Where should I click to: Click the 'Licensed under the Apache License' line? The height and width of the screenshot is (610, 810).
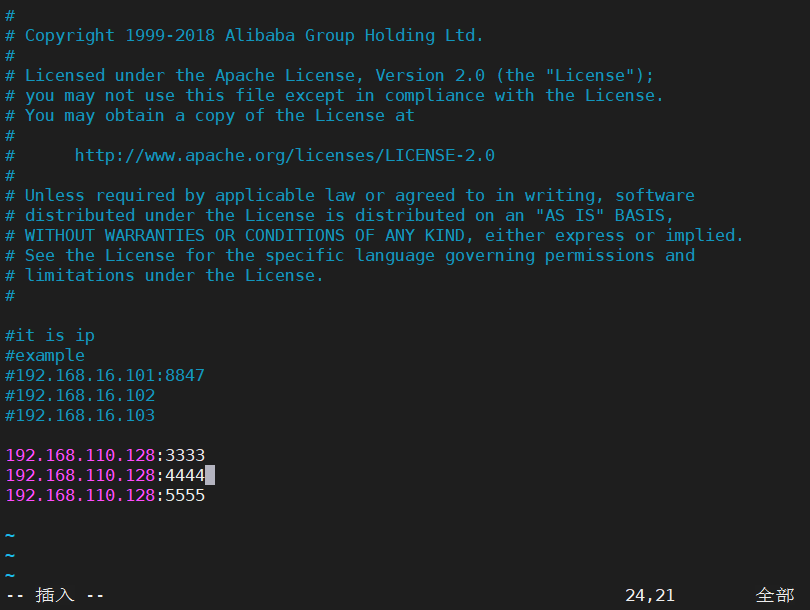point(330,75)
